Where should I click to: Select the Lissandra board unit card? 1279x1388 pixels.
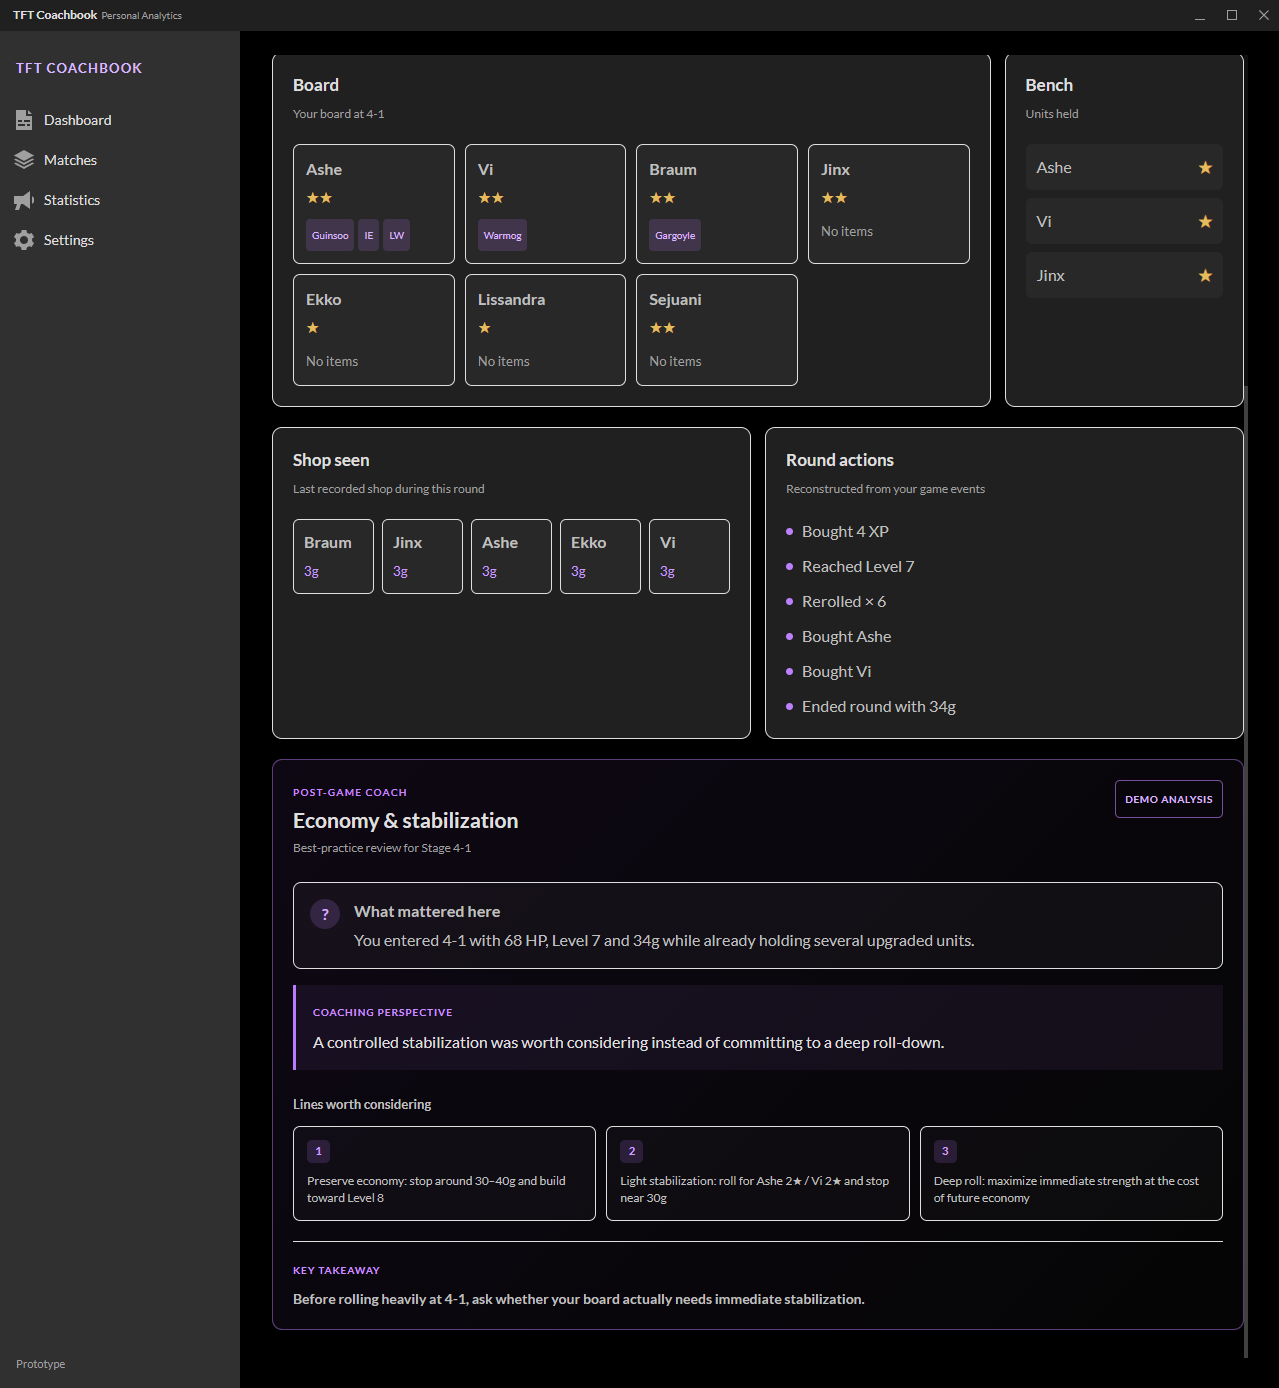(x=545, y=330)
